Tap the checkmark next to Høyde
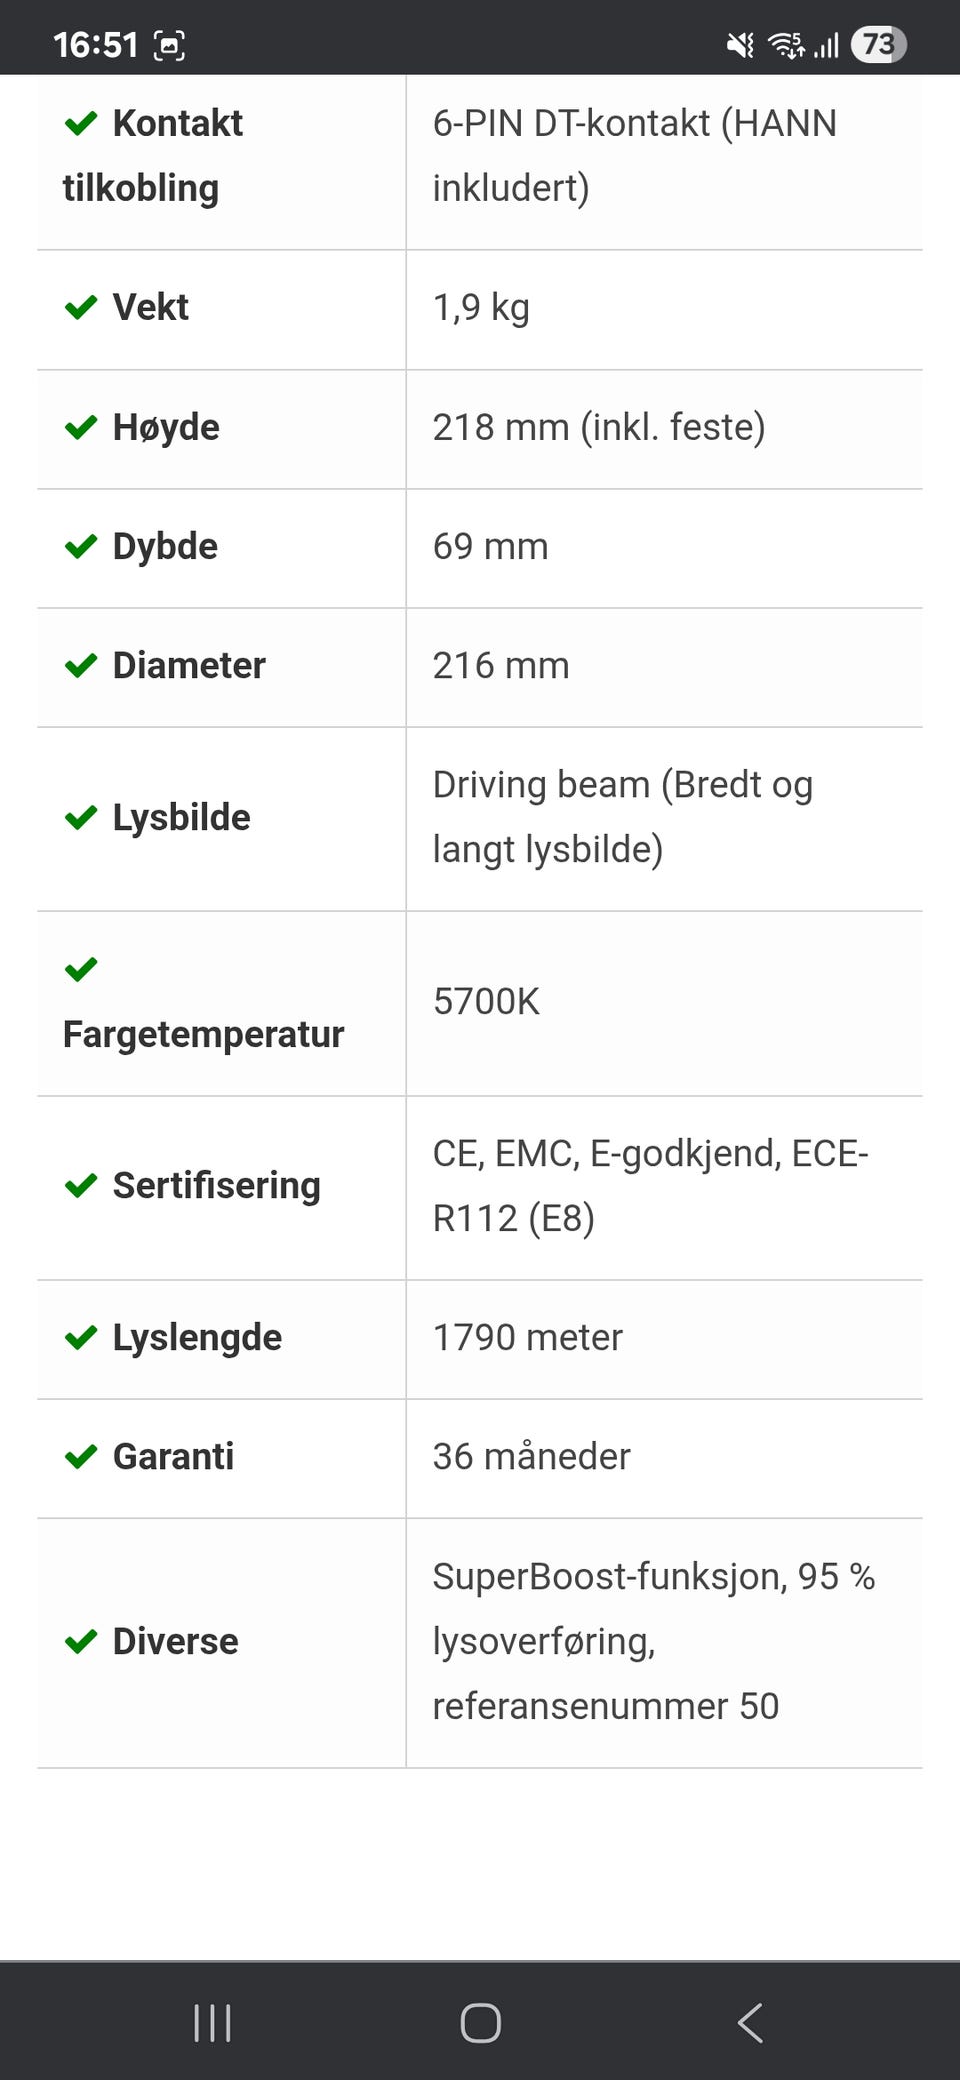This screenshot has width=960, height=2080. 81,427
